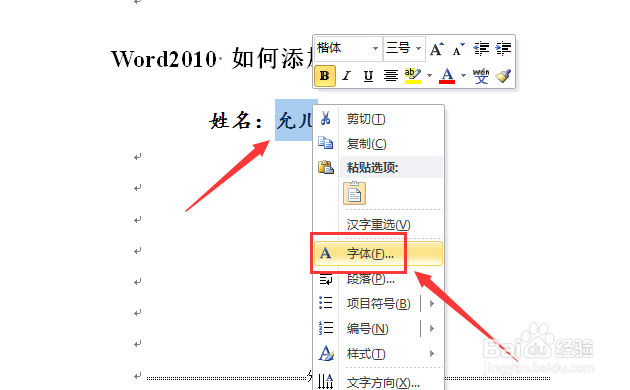Click the styles A icon
Screen dimensions: 630x390
pos(326,353)
